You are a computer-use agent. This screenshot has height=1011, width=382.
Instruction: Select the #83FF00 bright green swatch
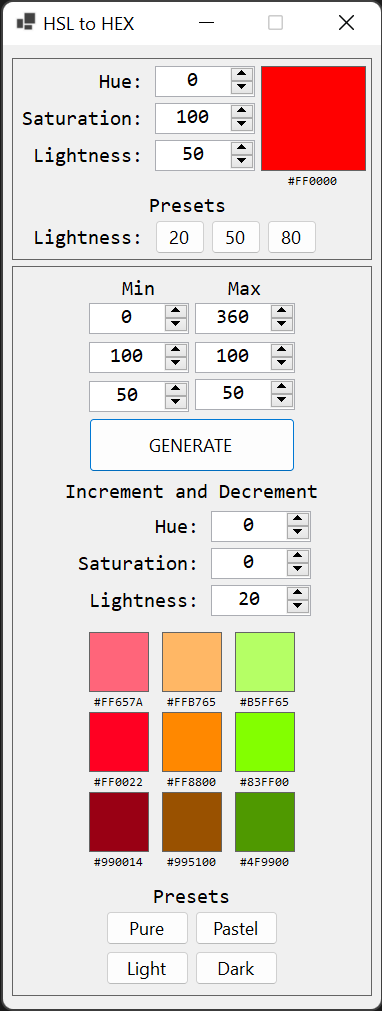pos(265,741)
